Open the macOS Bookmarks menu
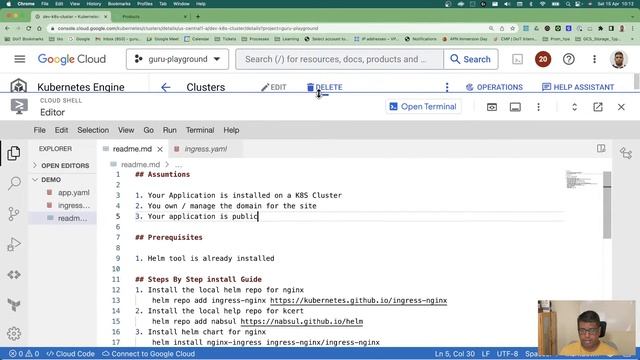 point(119,4)
